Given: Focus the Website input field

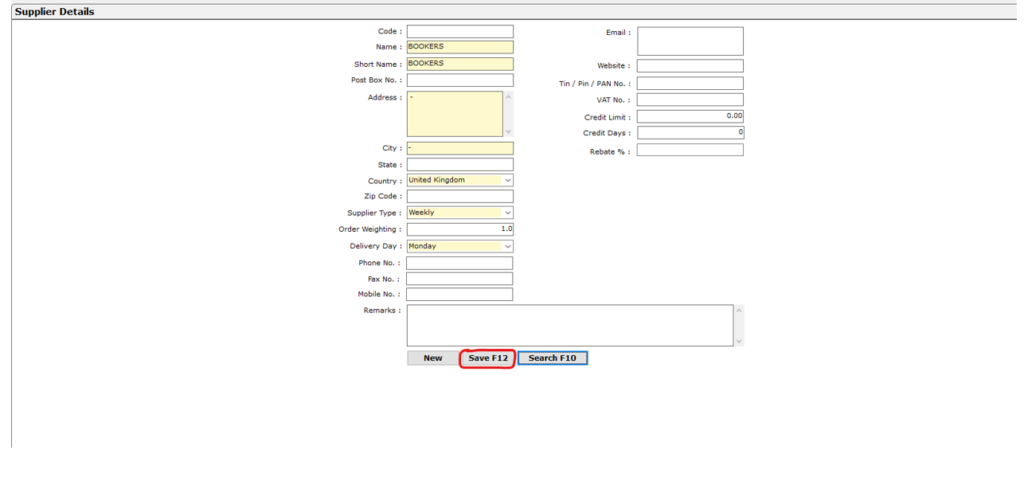Looking at the screenshot, I should (x=690, y=66).
